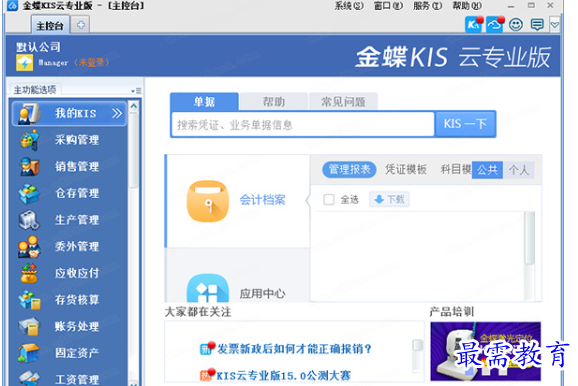Open the 委外管理 outsourcing icon
Viewport: 578px width, 386px height.
point(29,246)
